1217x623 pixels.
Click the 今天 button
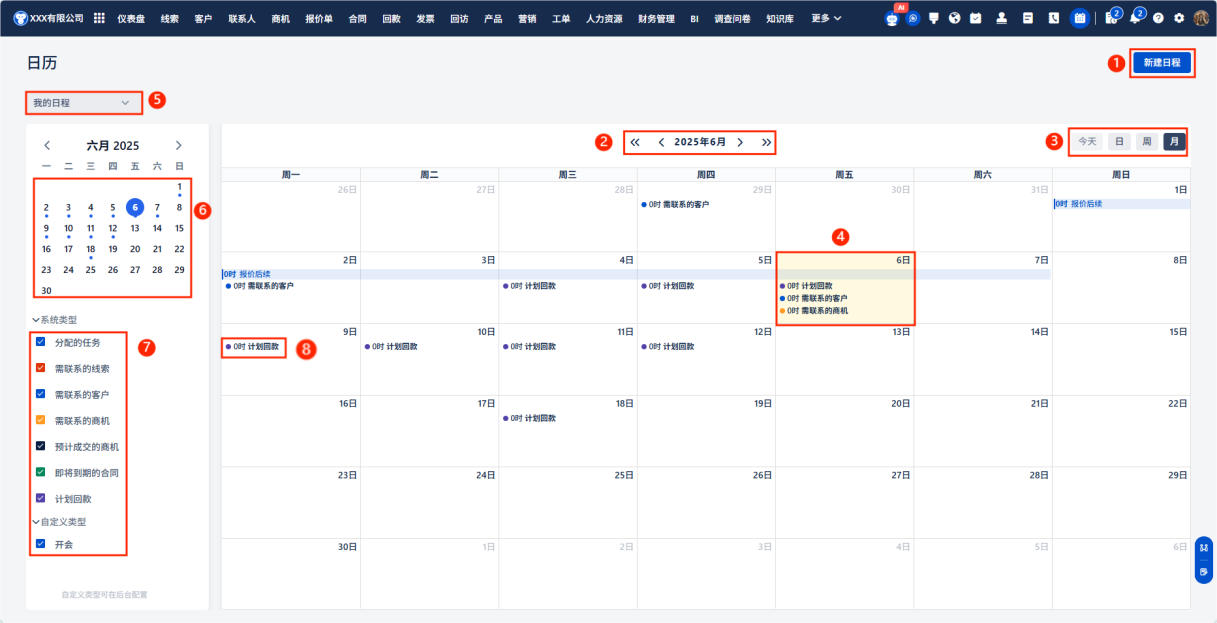[1087, 142]
